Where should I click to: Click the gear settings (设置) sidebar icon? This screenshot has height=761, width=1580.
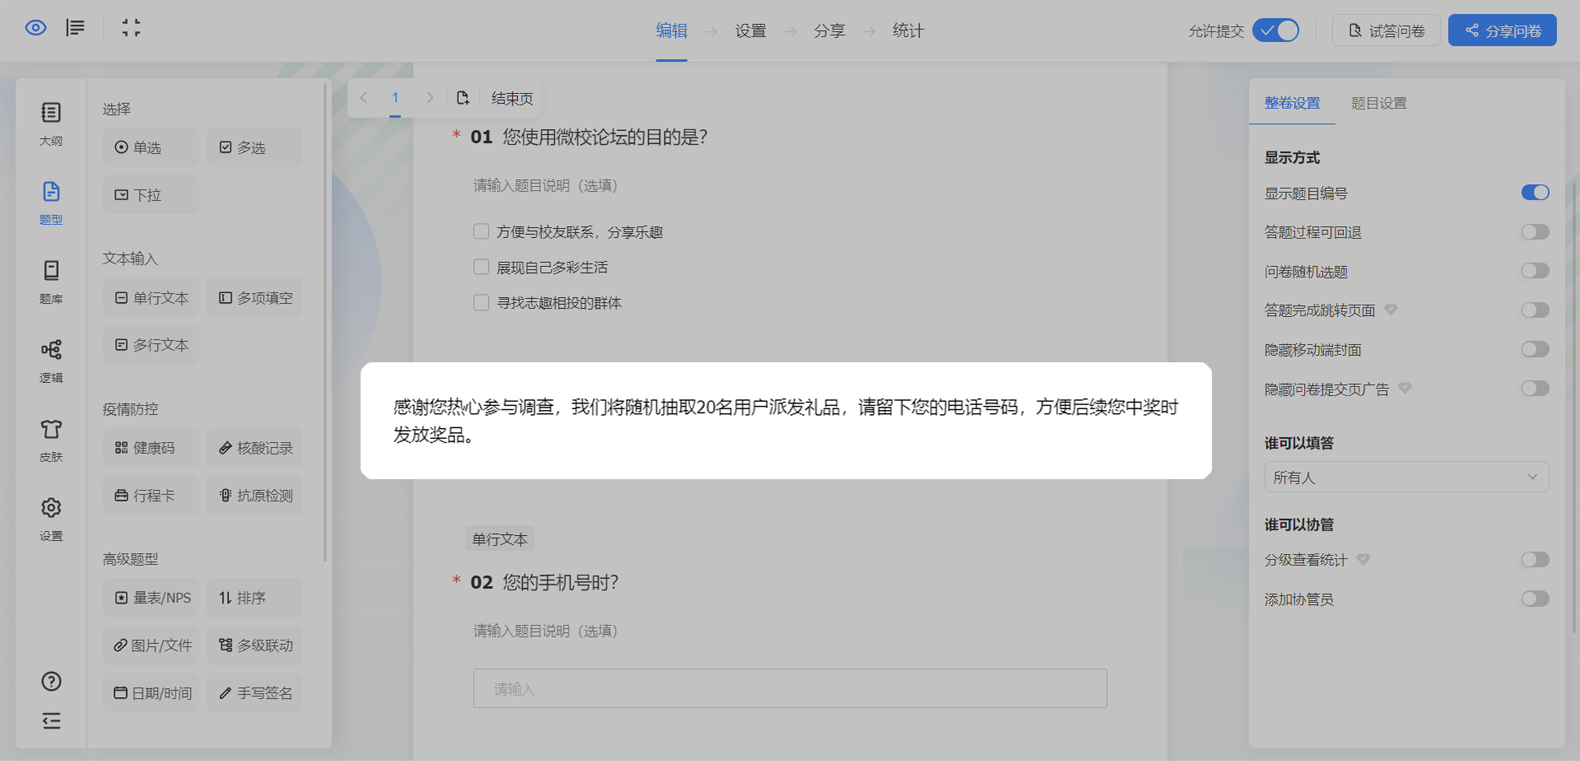coord(51,518)
